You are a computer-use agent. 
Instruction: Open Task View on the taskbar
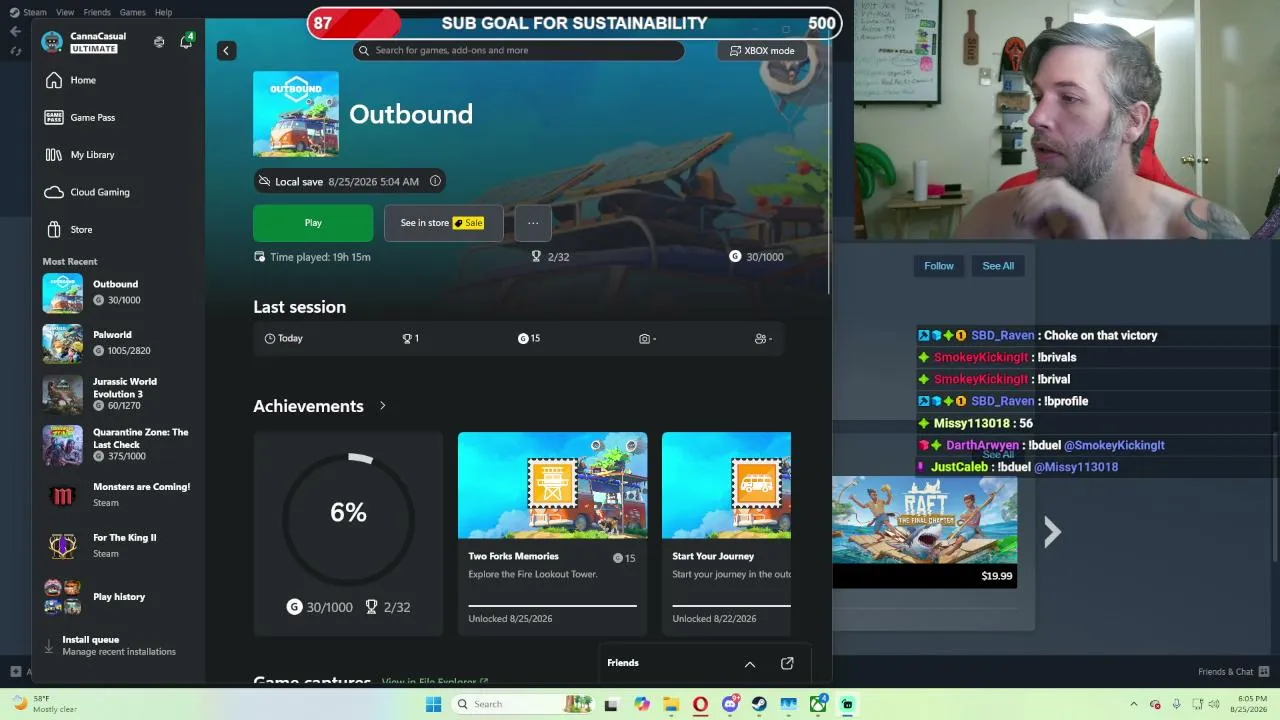611,704
